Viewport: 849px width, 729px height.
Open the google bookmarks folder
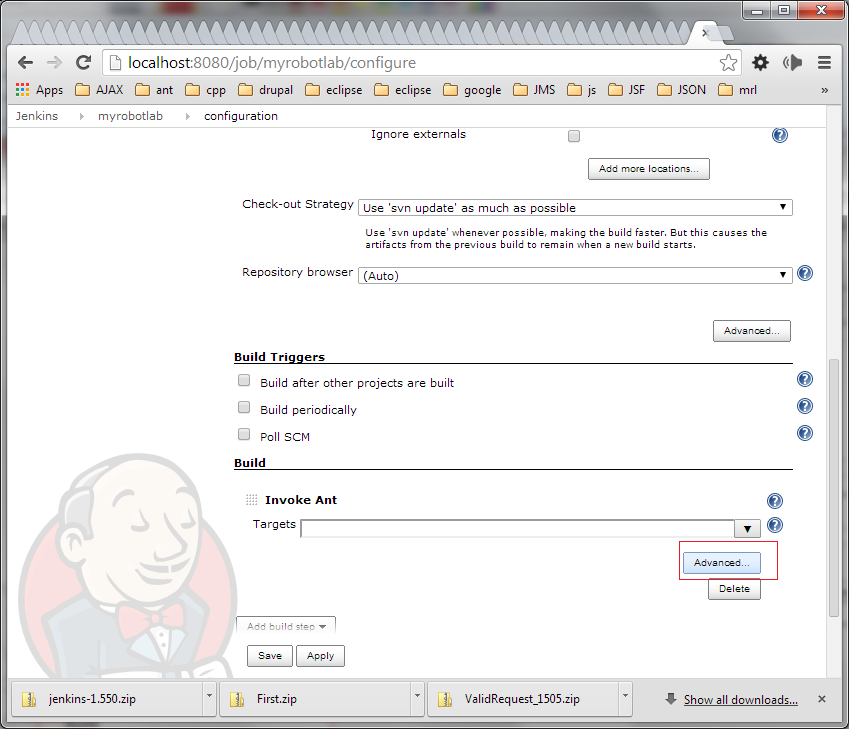pyautogui.click(x=472, y=90)
